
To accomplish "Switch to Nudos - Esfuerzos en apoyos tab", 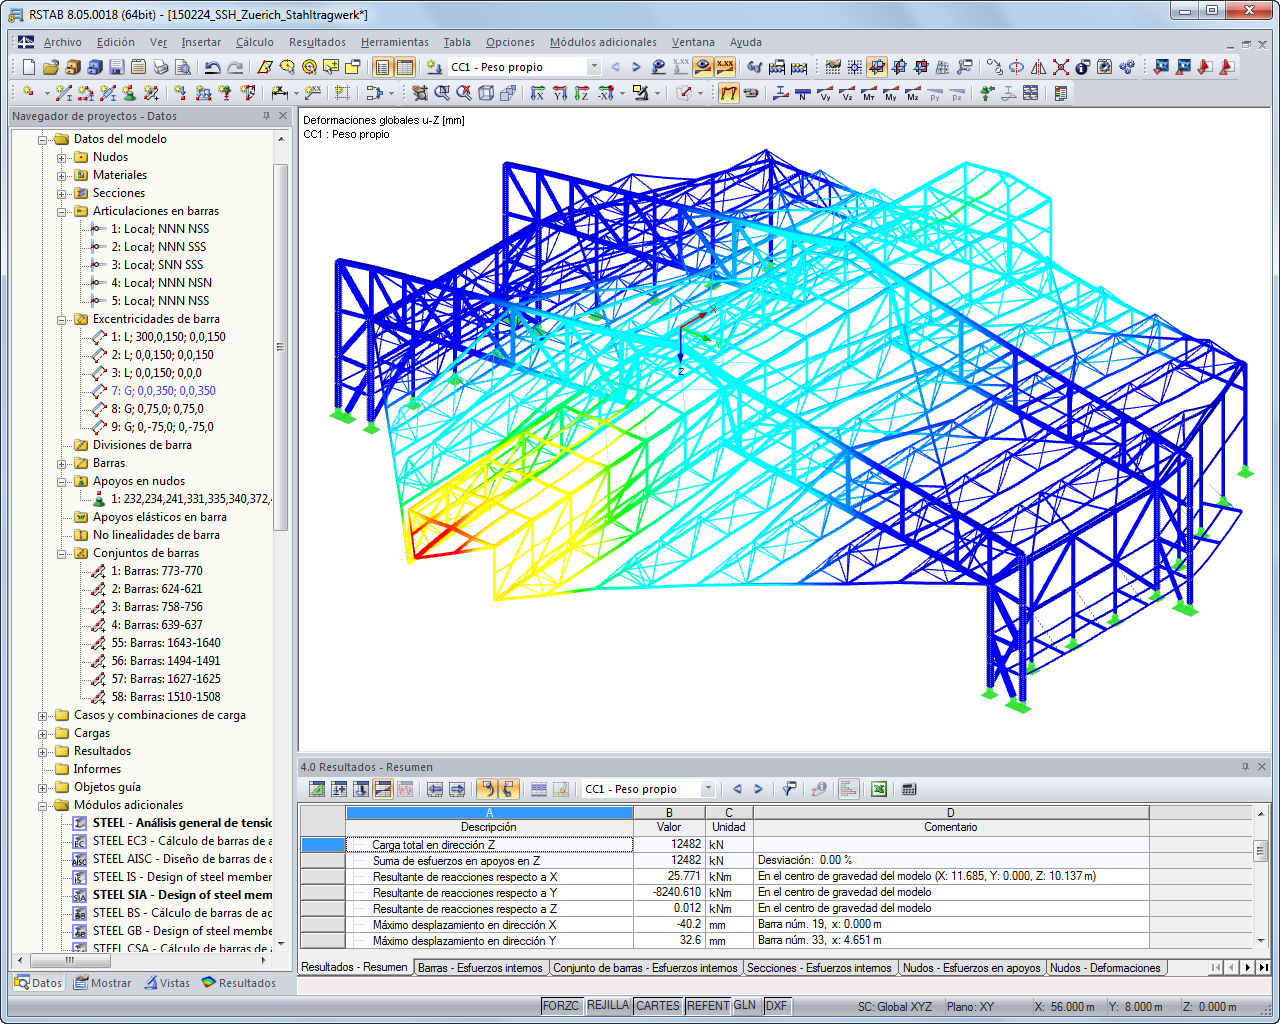I will [x=971, y=968].
